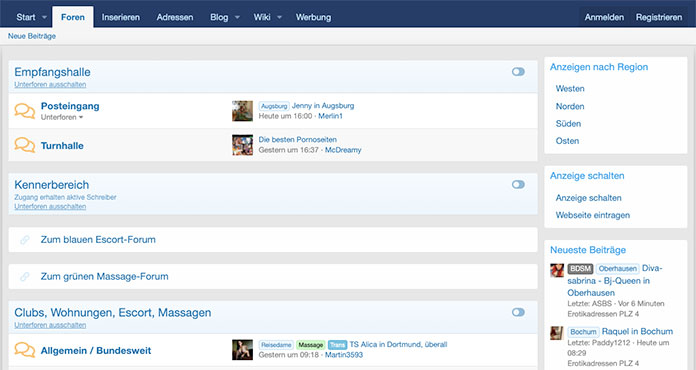The image size is (696, 370).
Task: Click the Augsburg tag label
Action: coord(274,106)
